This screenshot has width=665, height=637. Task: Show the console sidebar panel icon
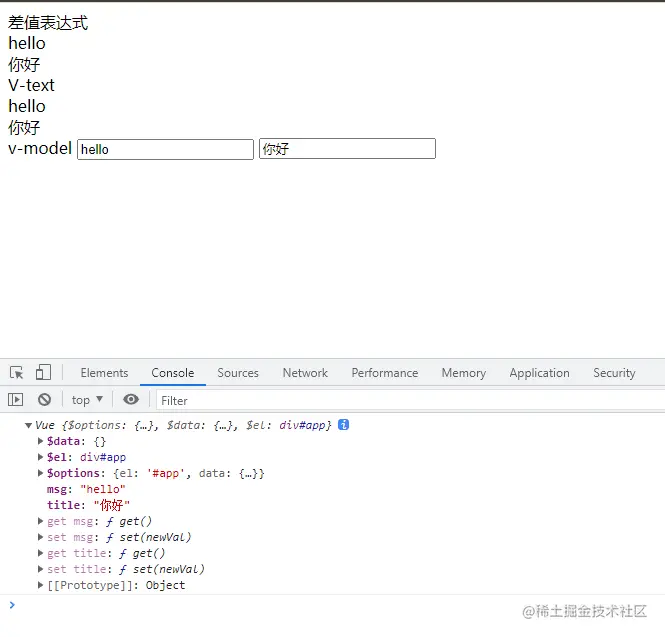[16, 400]
